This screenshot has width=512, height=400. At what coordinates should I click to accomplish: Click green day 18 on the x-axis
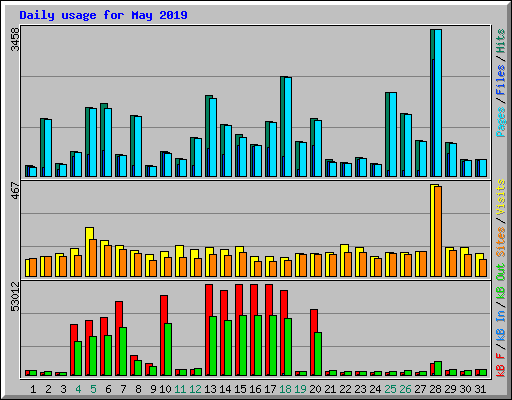coord(285,389)
